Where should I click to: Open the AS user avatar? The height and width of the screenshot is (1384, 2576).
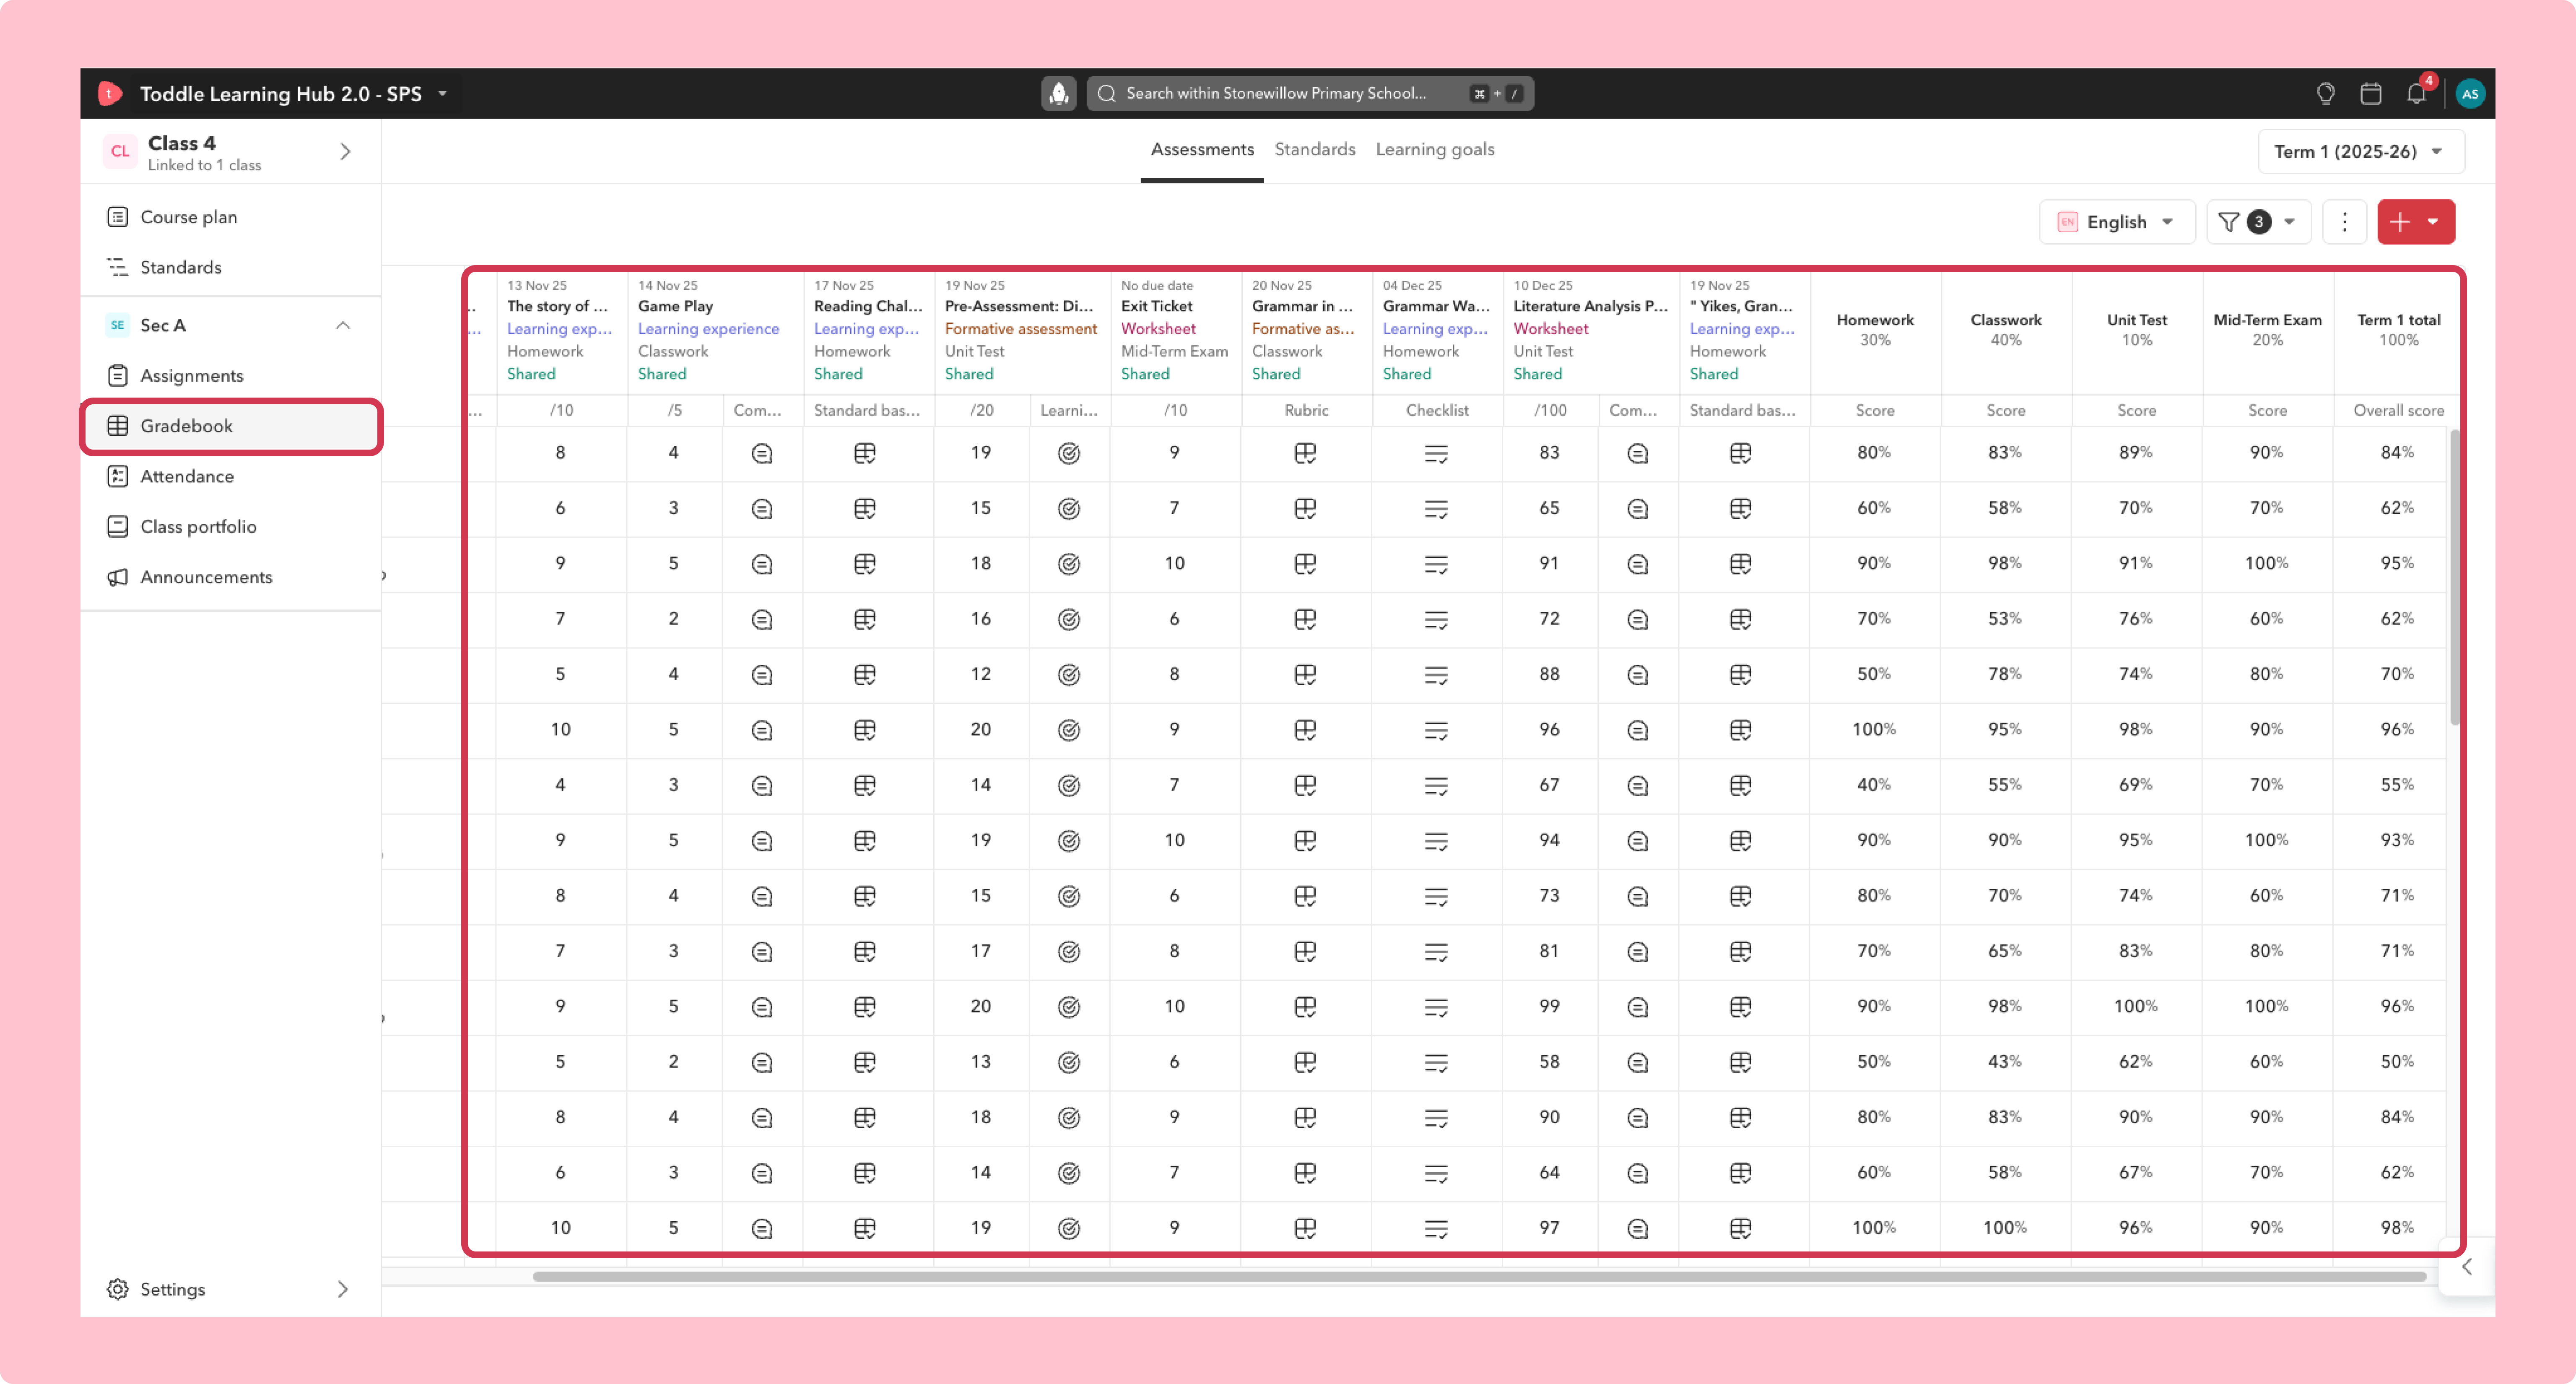2470,93
